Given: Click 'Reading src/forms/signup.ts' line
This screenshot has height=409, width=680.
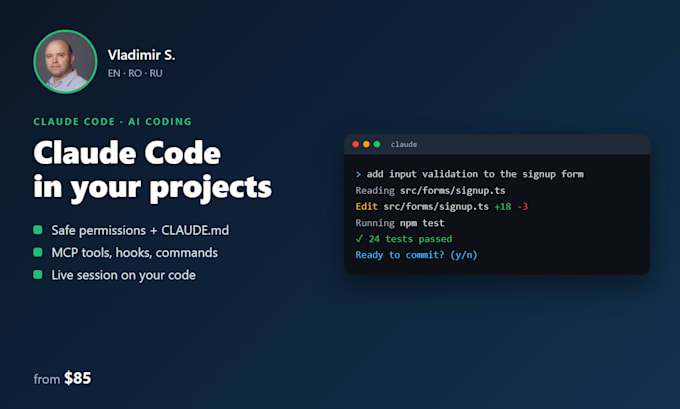Looking at the screenshot, I should pyautogui.click(x=430, y=190).
